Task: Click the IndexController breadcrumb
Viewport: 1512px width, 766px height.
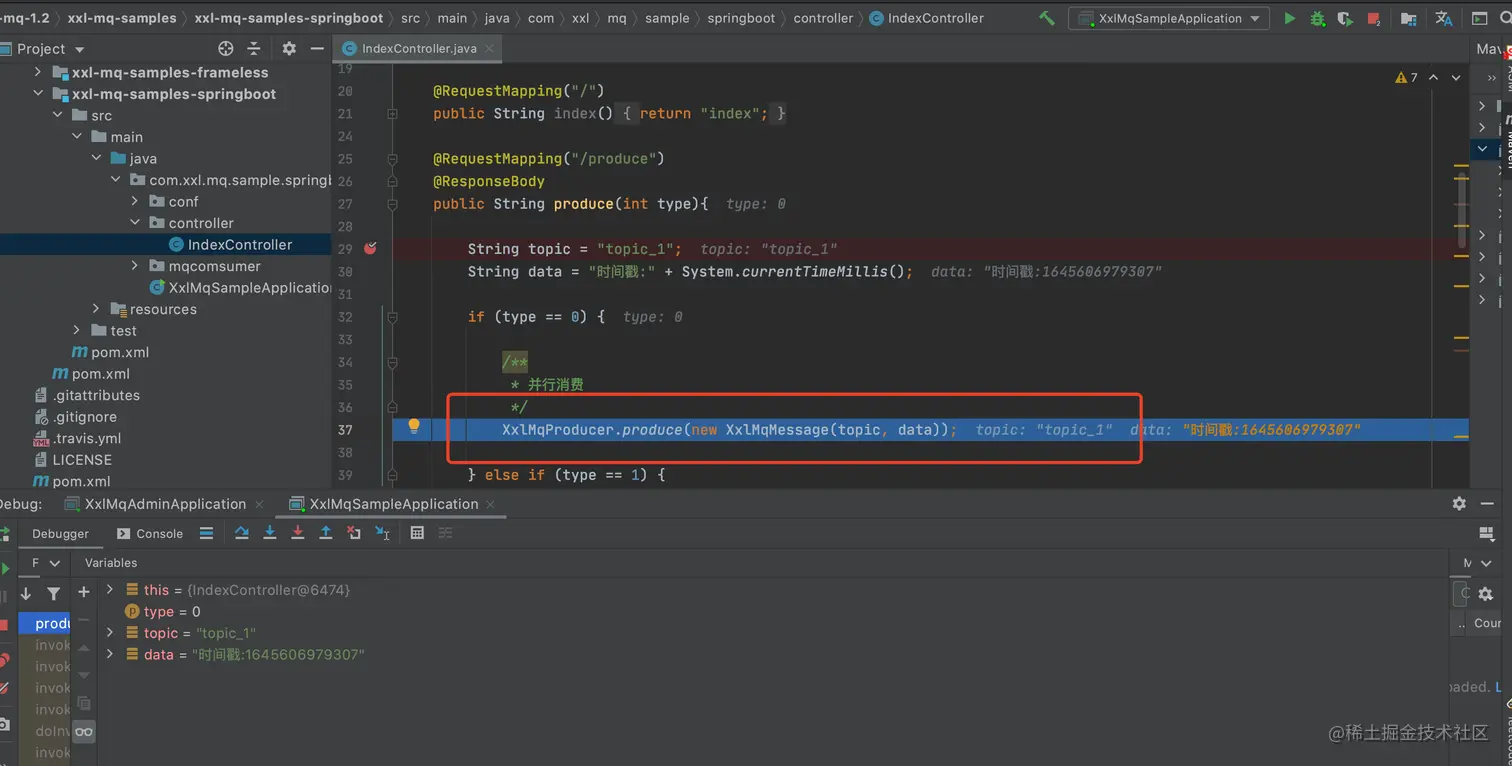Action: 927,18
